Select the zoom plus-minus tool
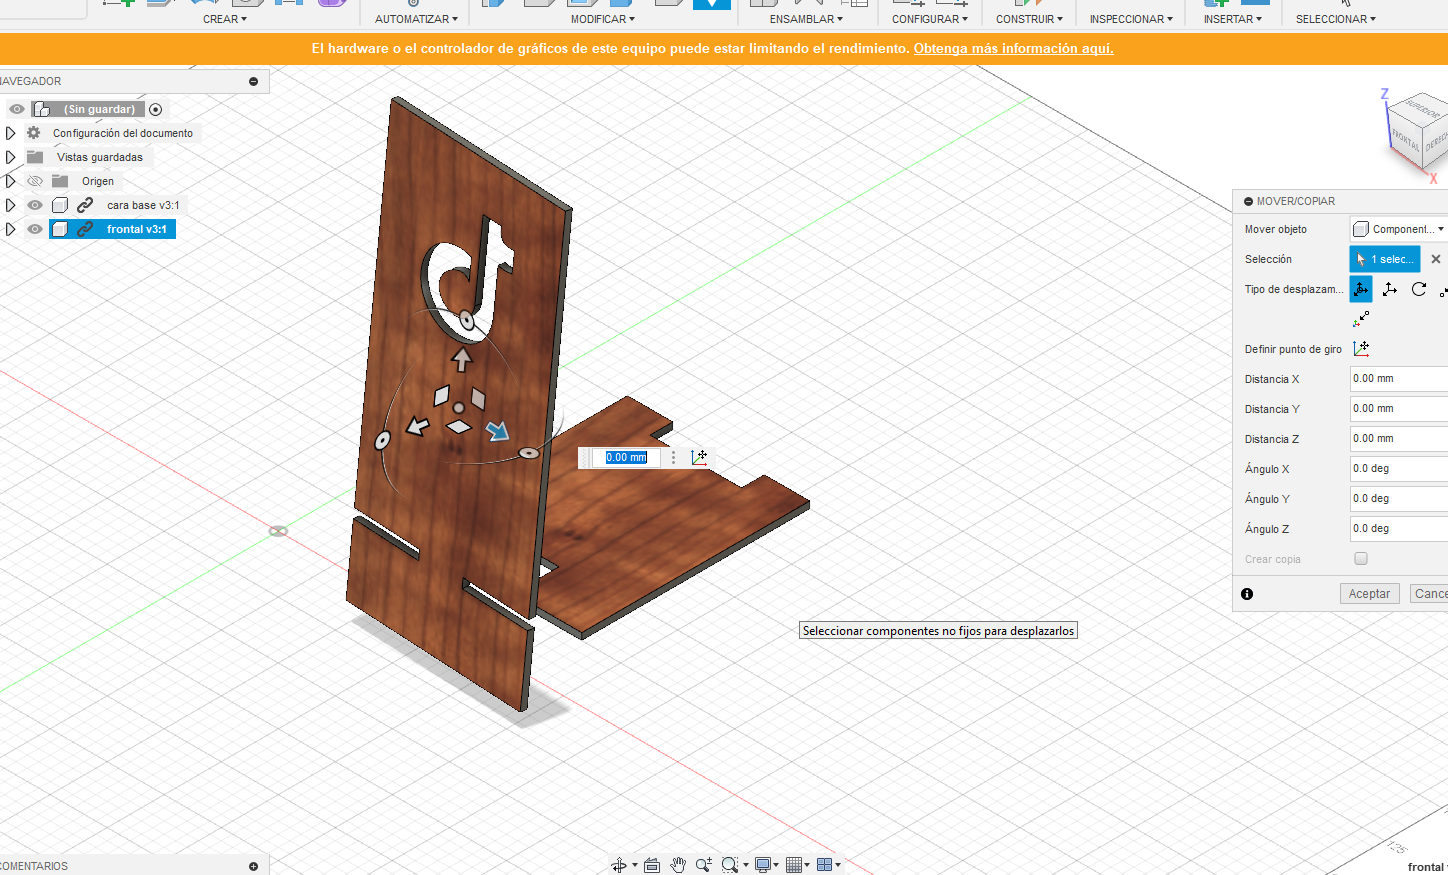1448x875 pixels. point(704,865)
